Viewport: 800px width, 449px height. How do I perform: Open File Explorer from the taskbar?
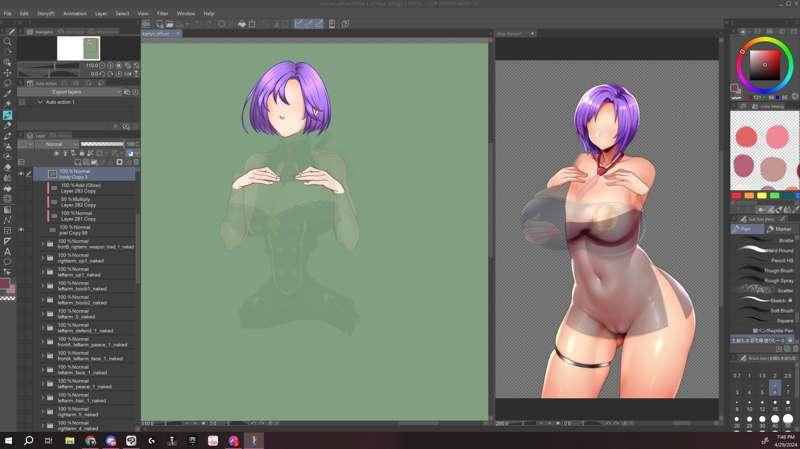pyautogui.click(x=69, y=440)
